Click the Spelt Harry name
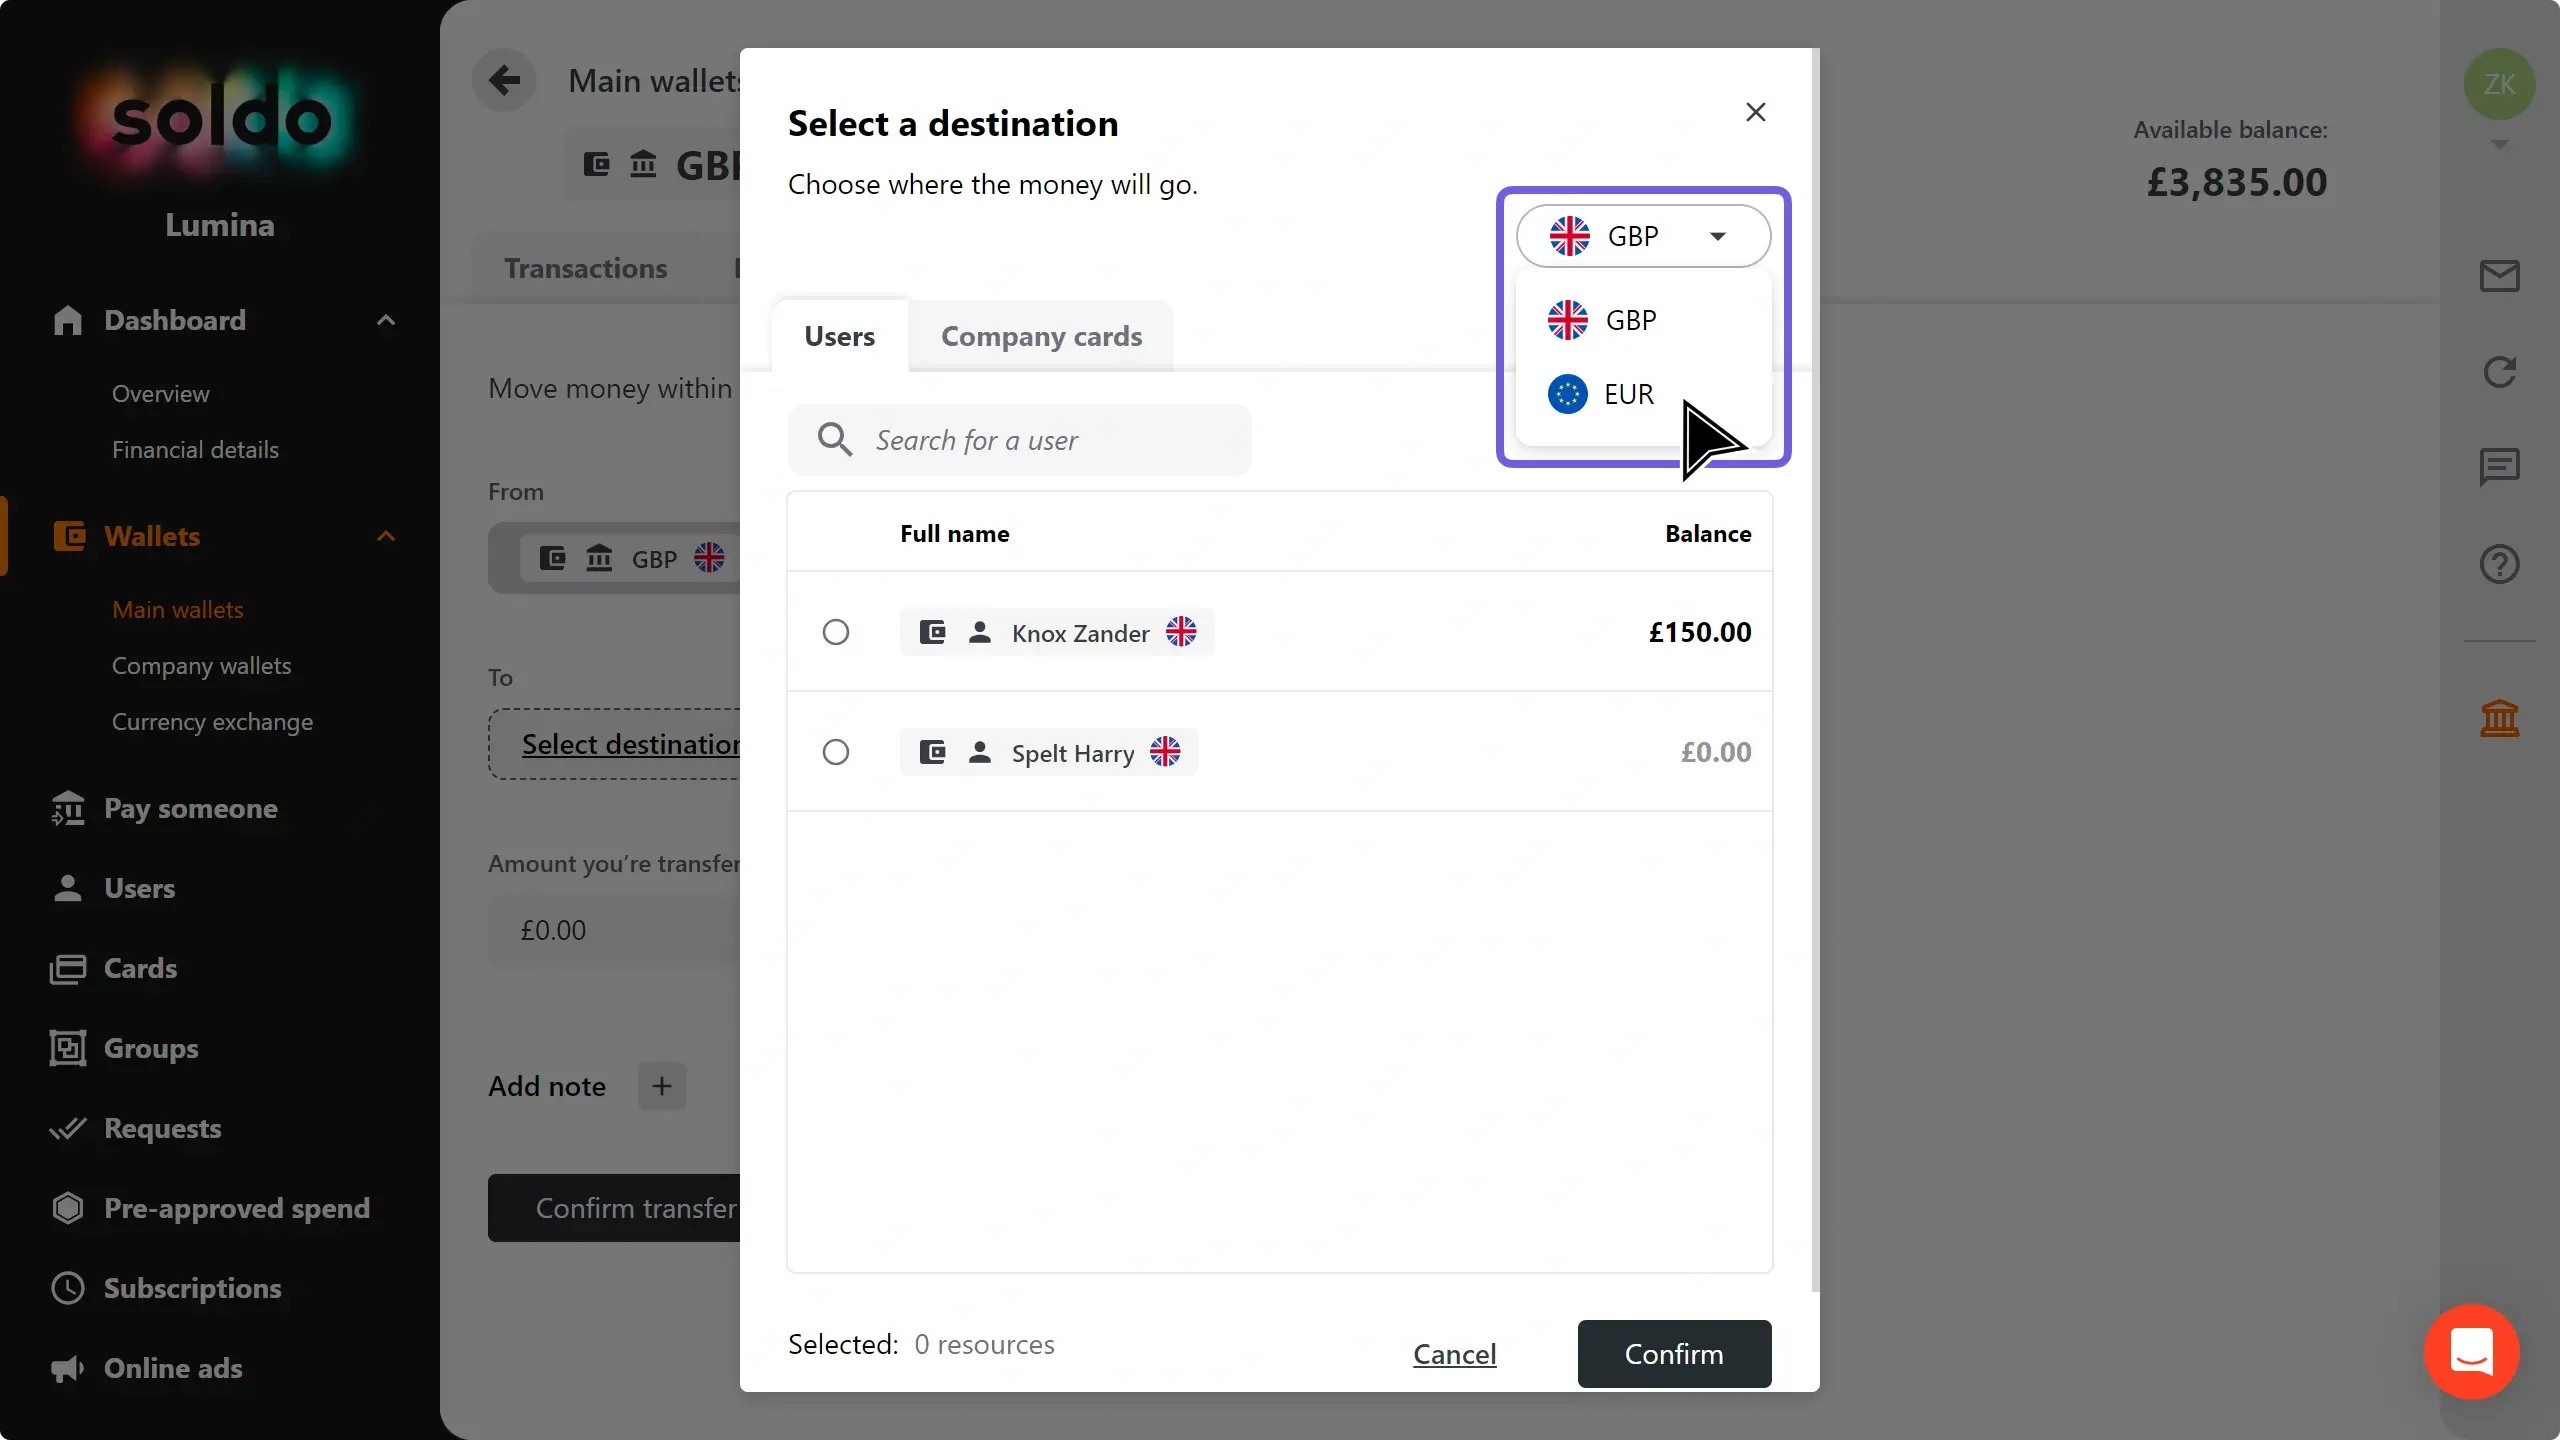The width and height of the screenshot is (2560, 1440). (1073, 753)
